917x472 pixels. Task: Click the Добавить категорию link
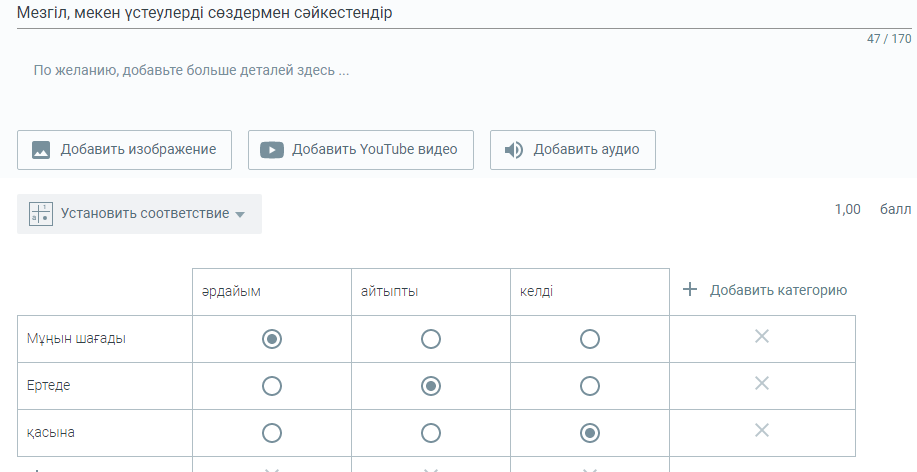pyautogui.click(x=778, y=291)
